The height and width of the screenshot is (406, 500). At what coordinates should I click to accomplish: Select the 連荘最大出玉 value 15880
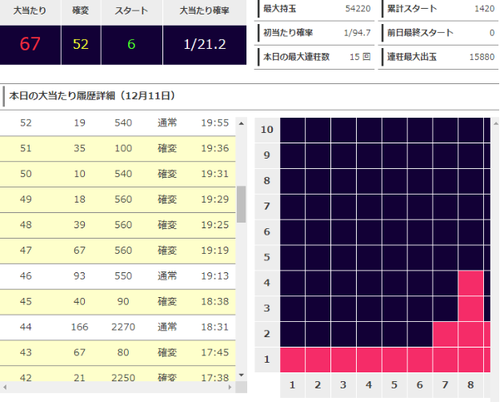point(482,57)
